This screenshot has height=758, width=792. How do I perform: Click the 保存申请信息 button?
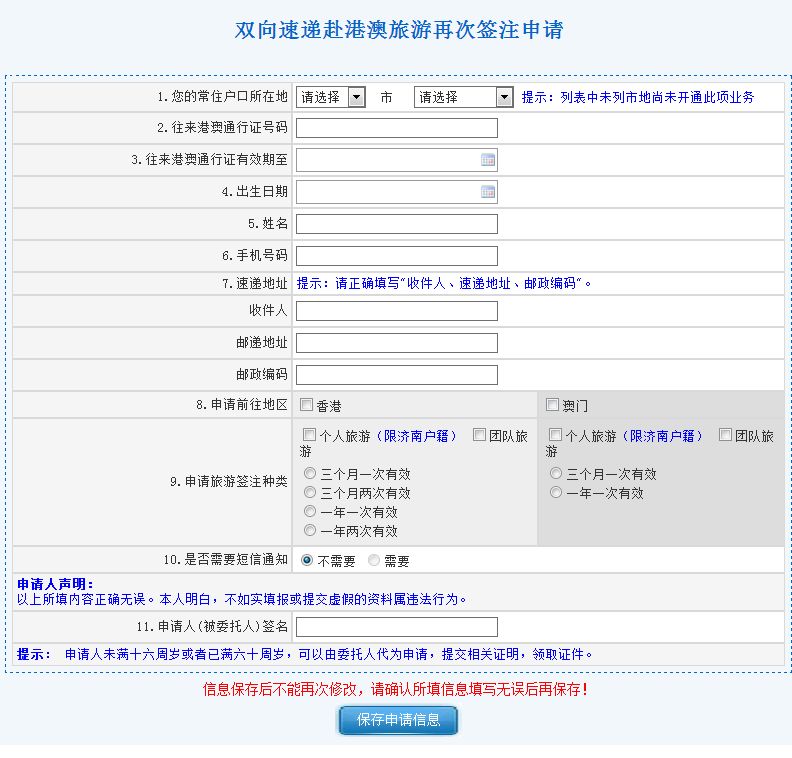pos(397,720)
